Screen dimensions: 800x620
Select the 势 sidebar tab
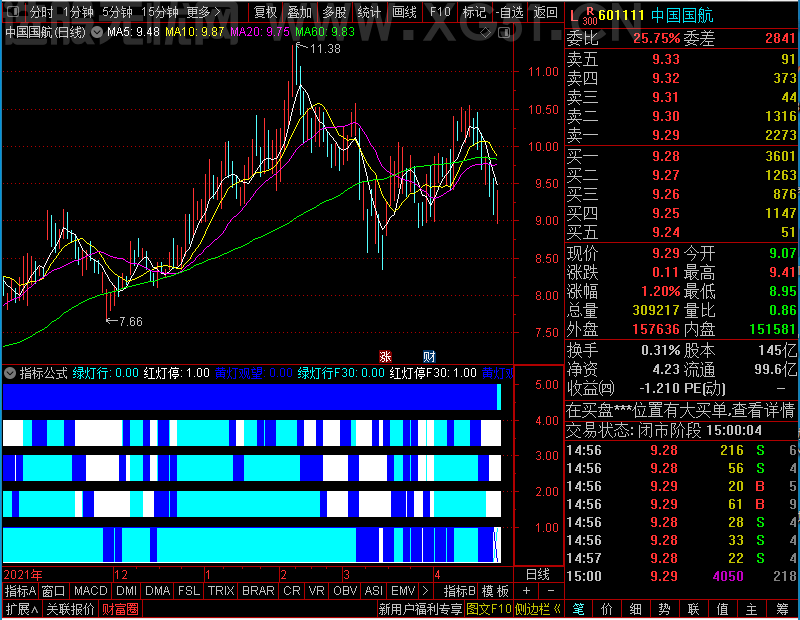(x=664, y=609)
